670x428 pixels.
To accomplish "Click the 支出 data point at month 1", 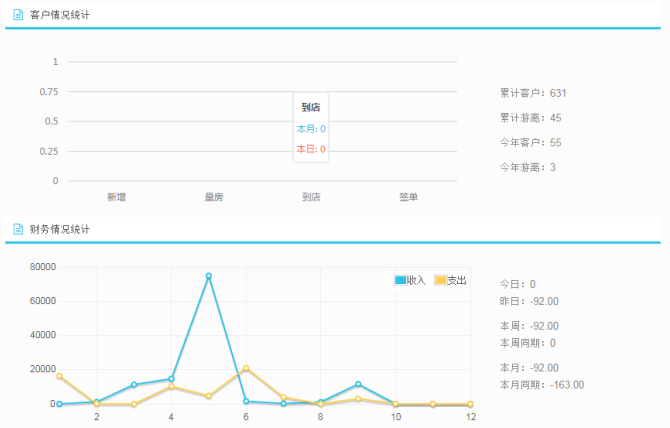I will 60,376.
